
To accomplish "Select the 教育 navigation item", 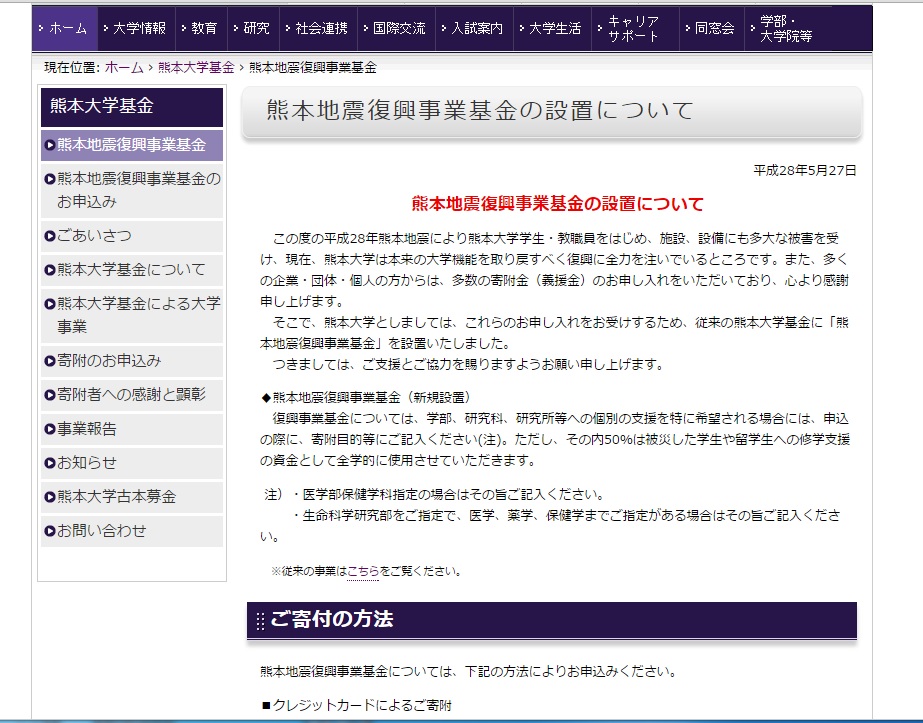I will [201, 28].
